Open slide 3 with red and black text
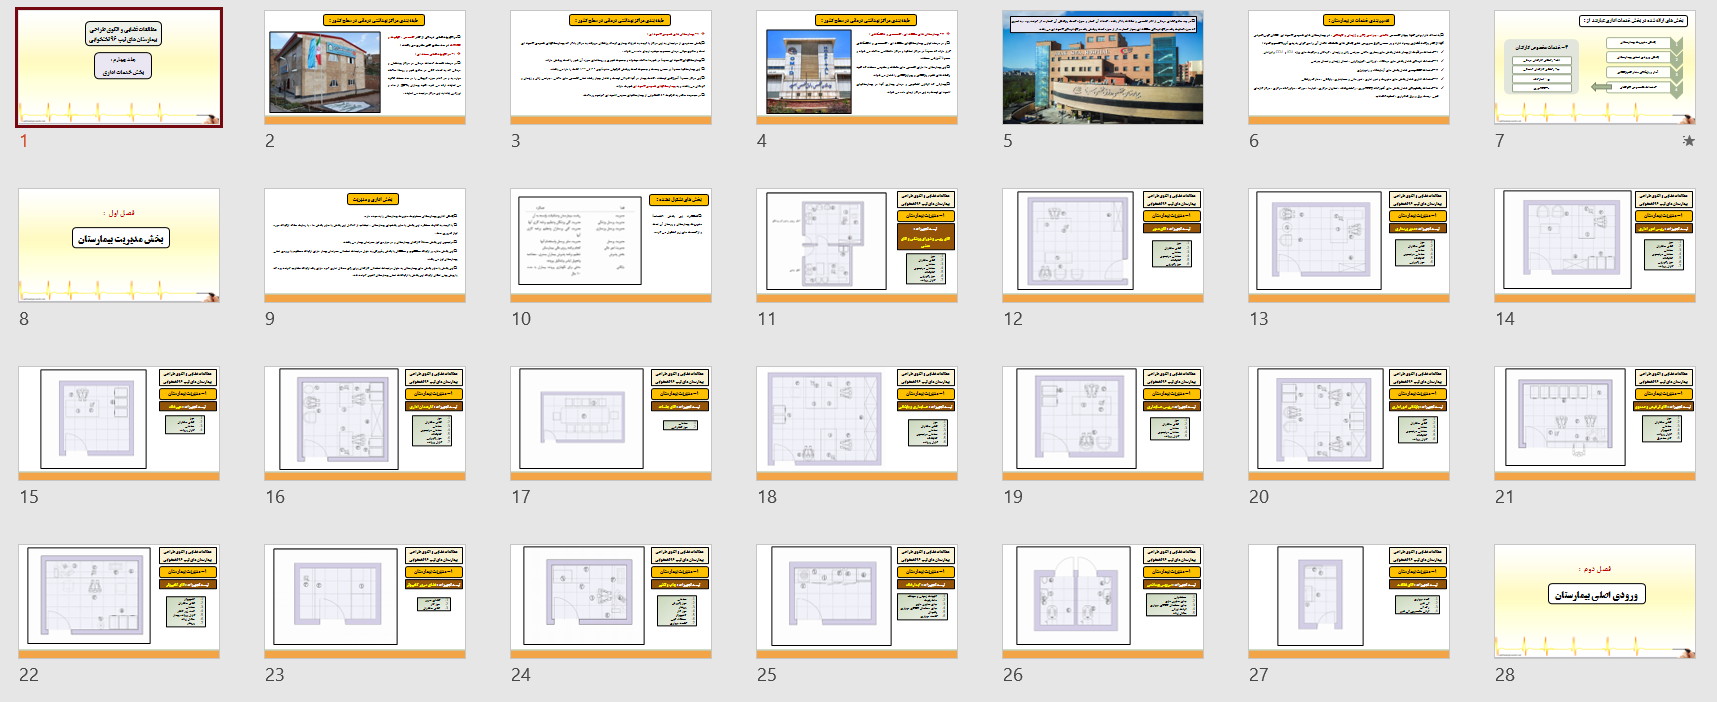The width and height of the screenshot is (1717, 702). pos(611,67)
